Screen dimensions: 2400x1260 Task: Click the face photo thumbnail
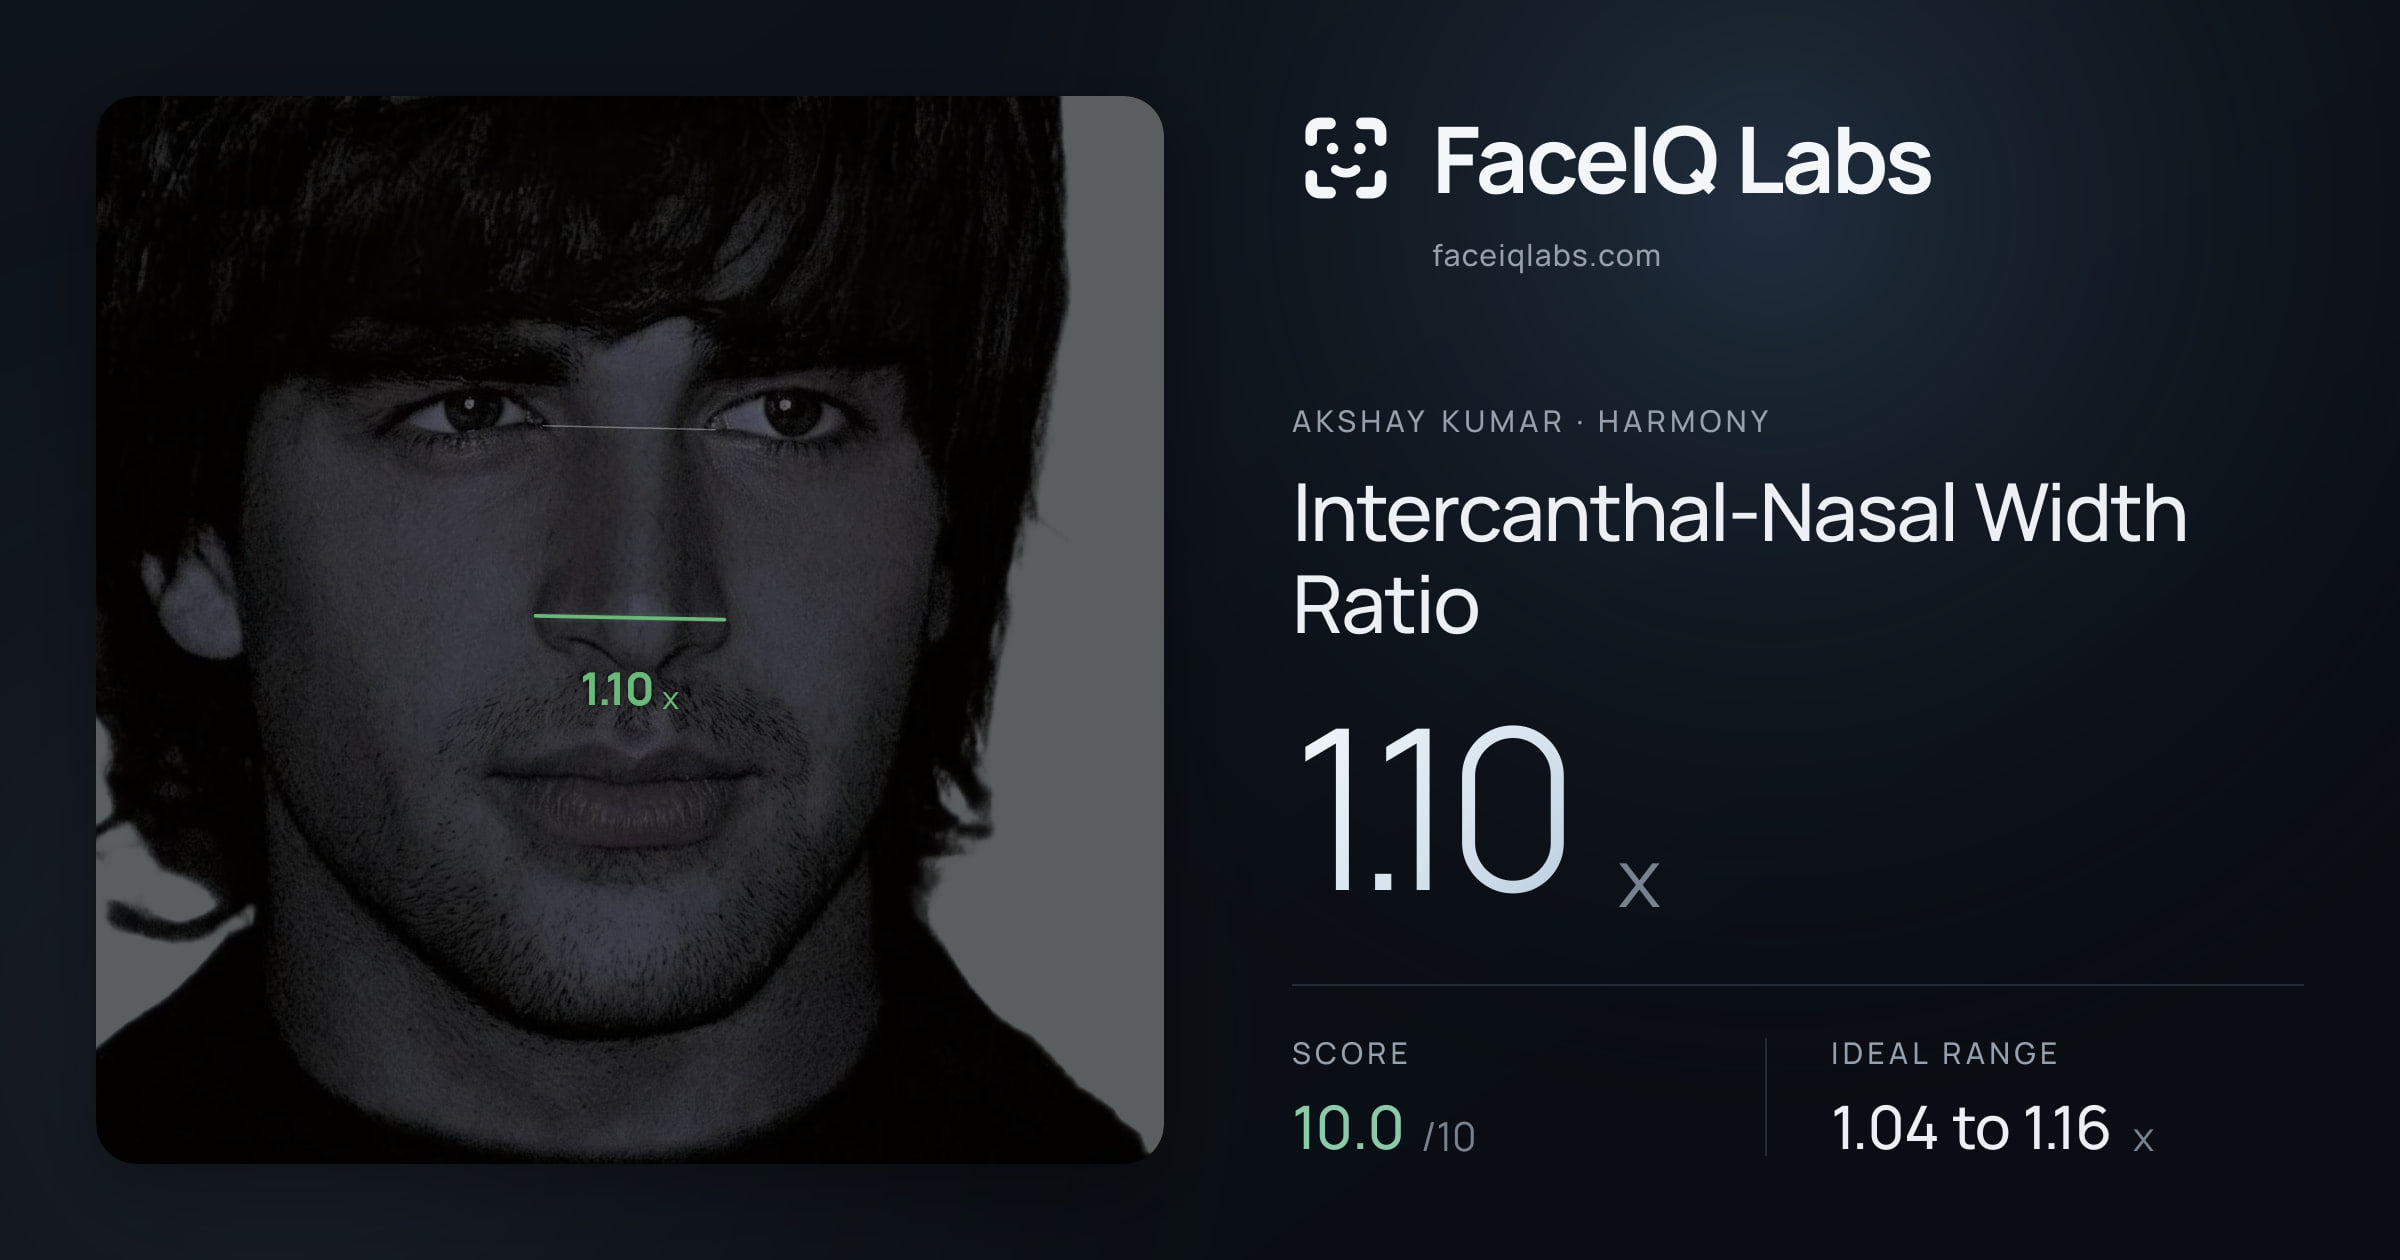(630, 629)
